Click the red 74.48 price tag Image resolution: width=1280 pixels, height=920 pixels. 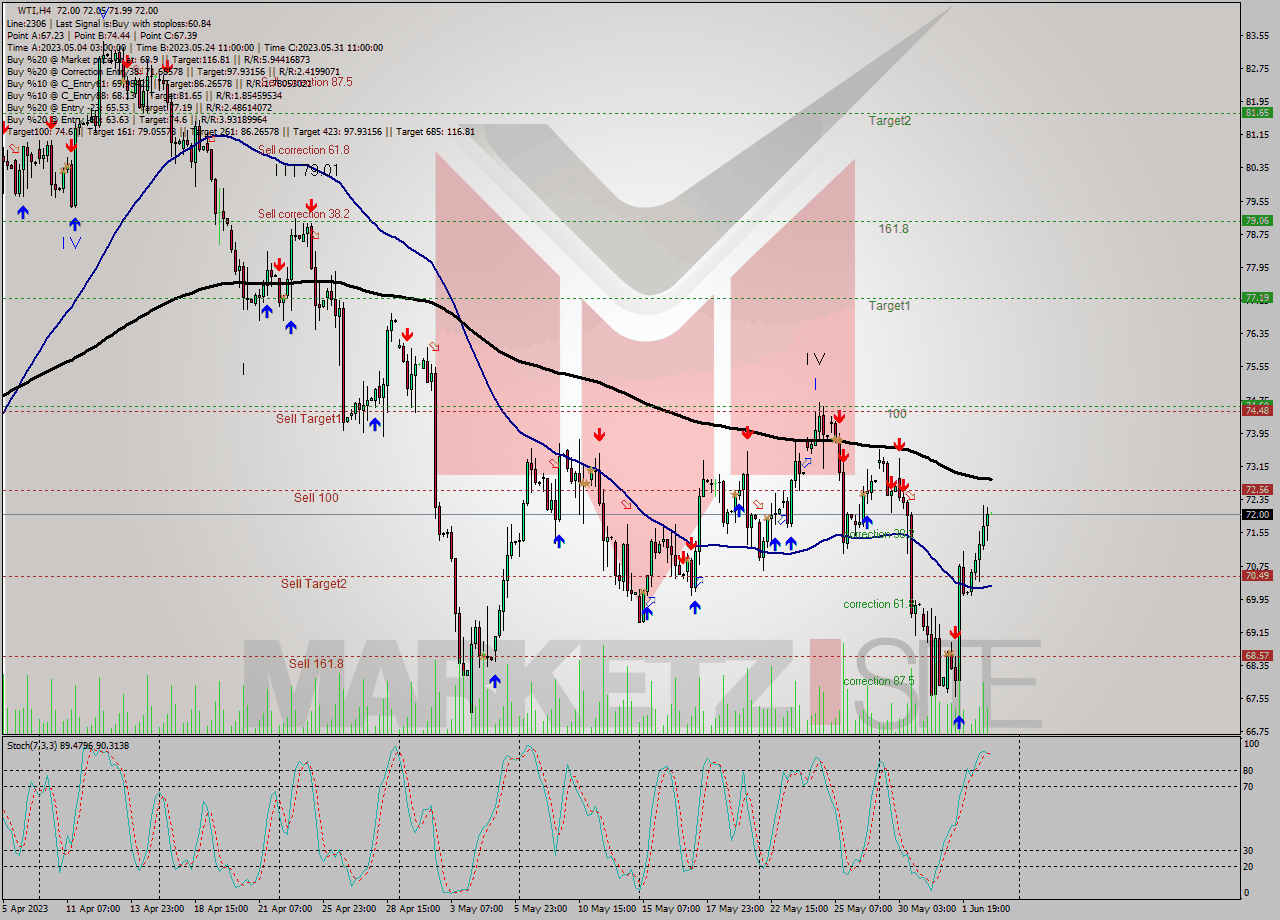pyautogui.click(x=1256, y=410)
